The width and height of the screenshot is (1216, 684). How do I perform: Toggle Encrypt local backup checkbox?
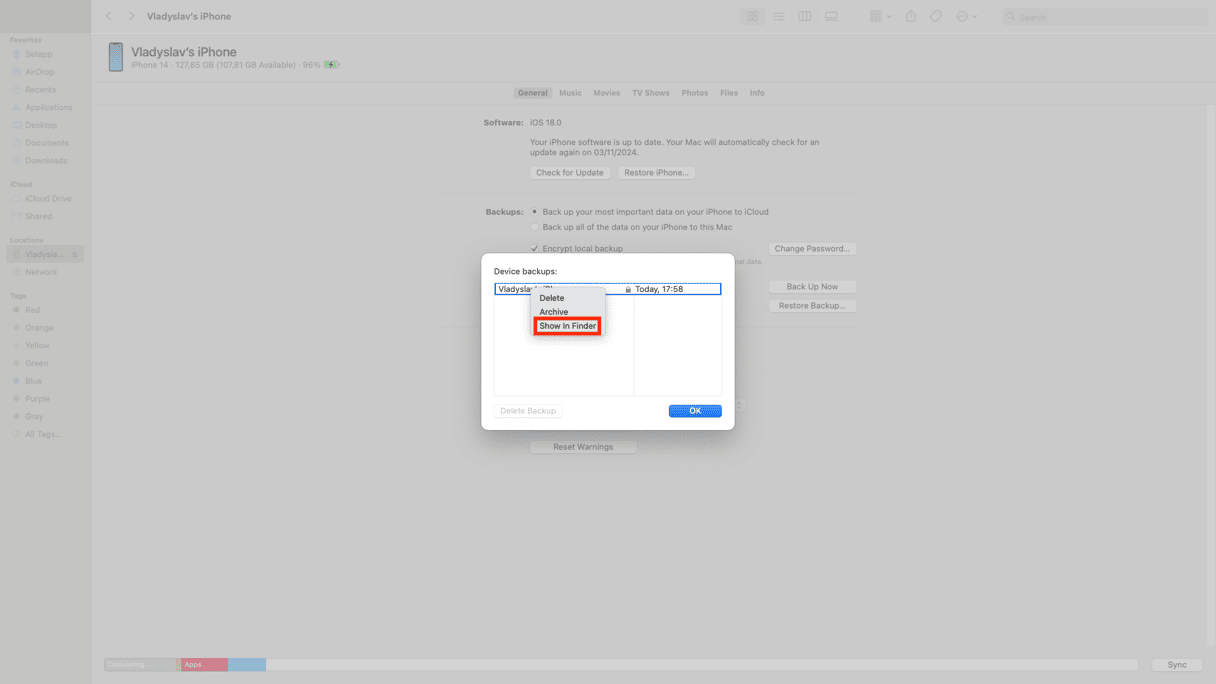[535, 249]
